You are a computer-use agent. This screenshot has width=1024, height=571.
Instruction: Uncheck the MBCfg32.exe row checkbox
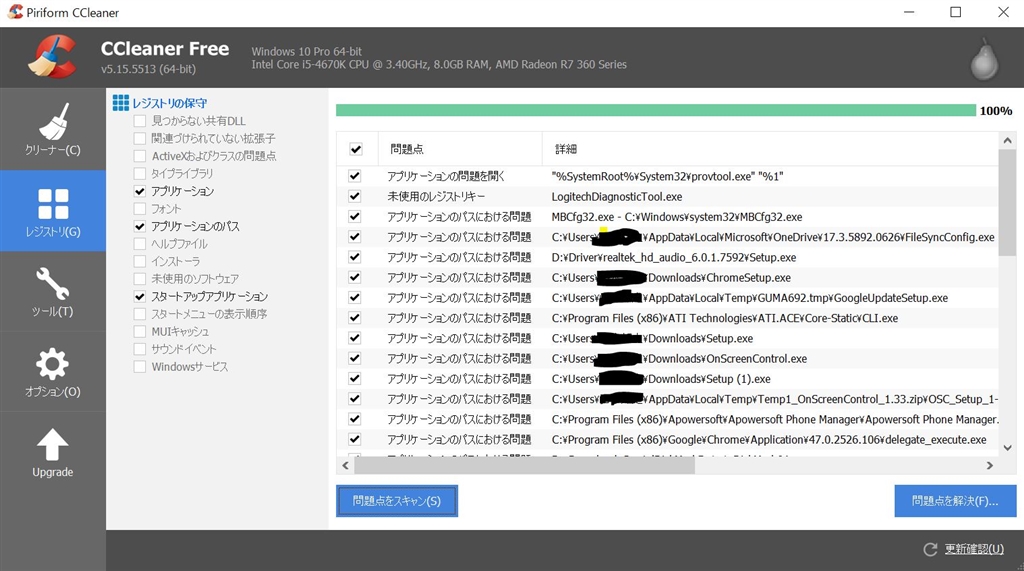click(355, 216)
